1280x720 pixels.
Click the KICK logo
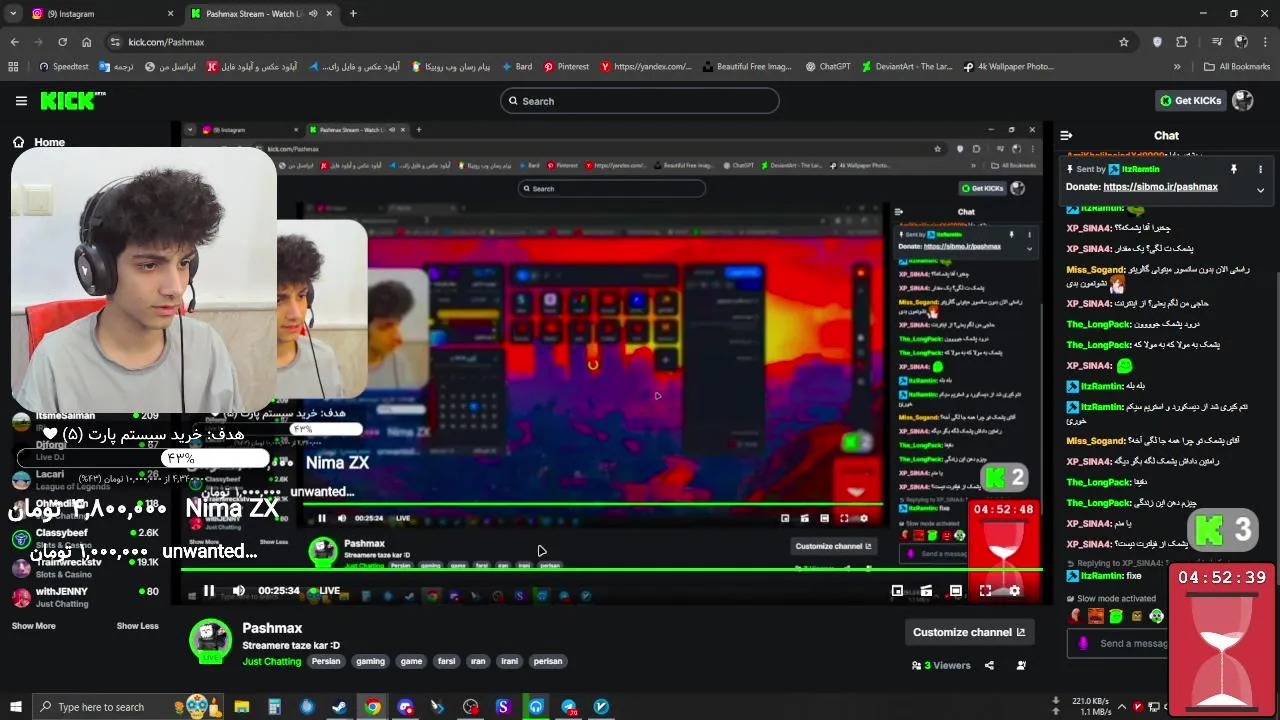click(x=72, y=101)
